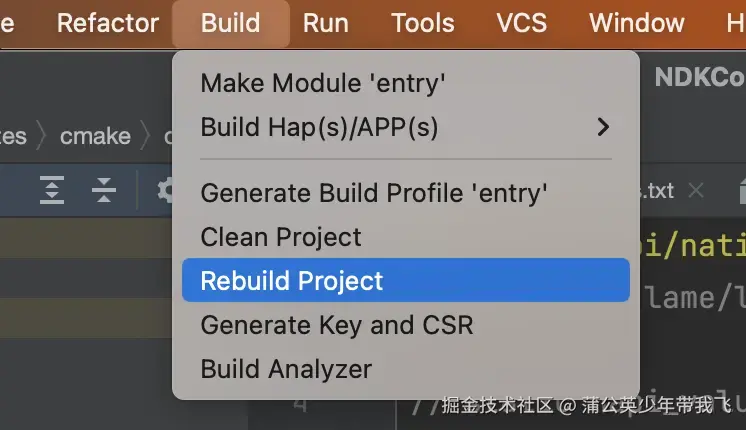Open Generate Key and CSR
The width and height of the screenshot is (746, 430).
pos(337,325)
